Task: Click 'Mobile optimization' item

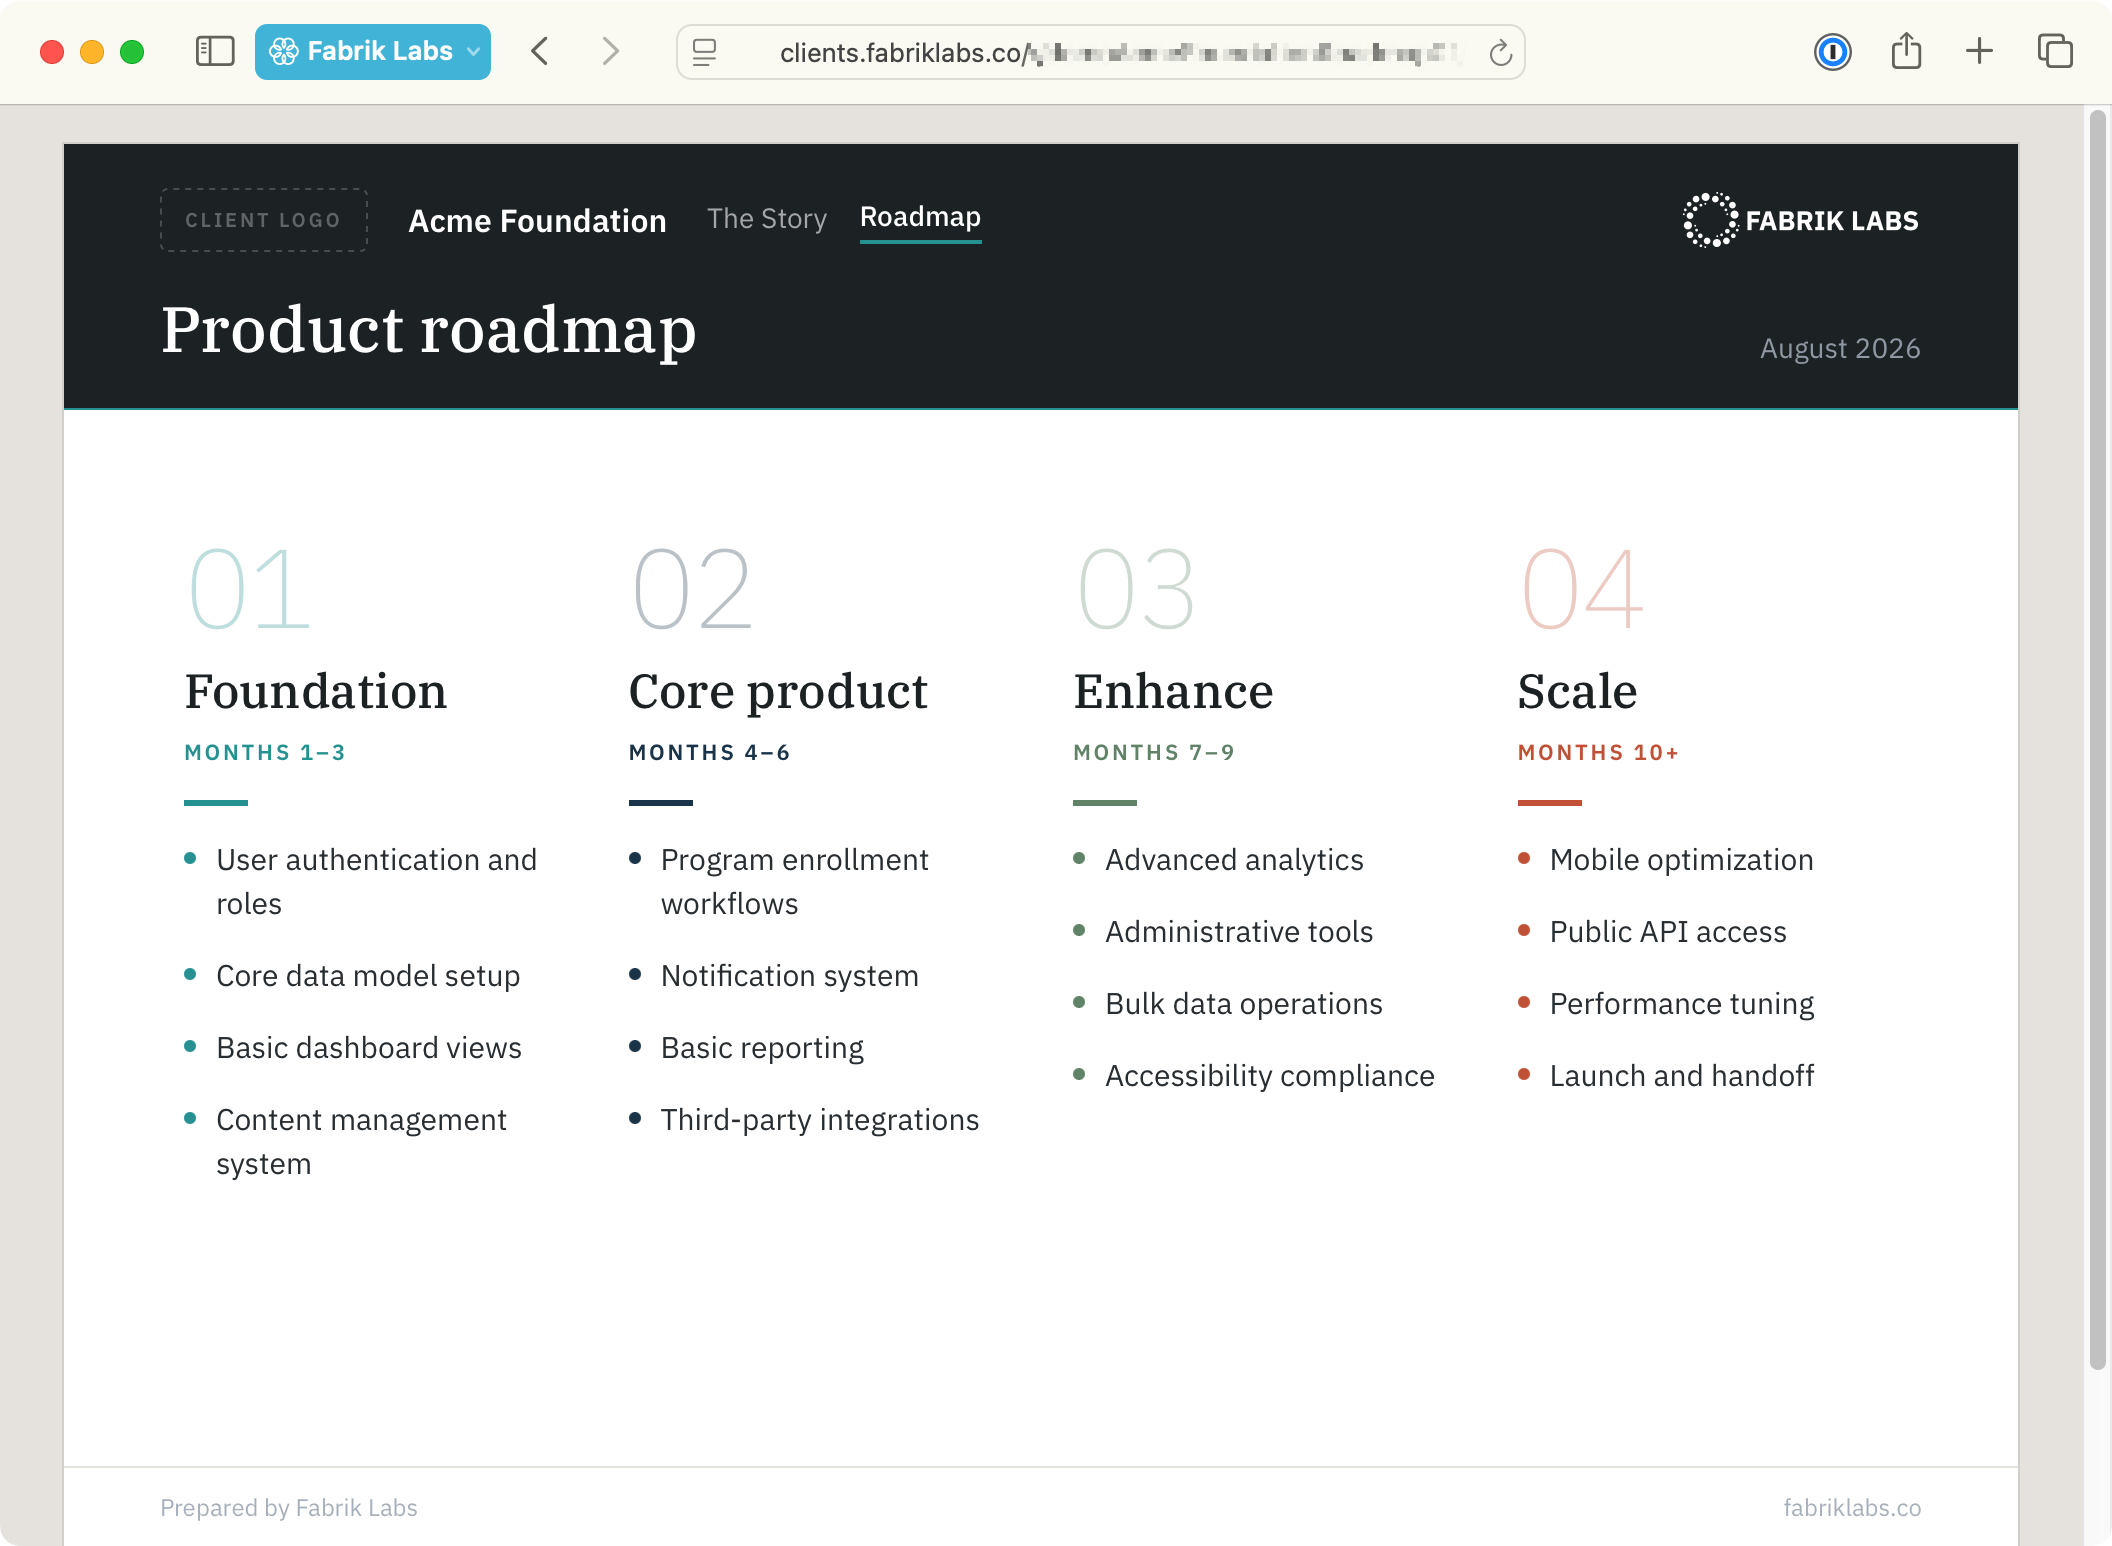Action: click(1681, 860)
